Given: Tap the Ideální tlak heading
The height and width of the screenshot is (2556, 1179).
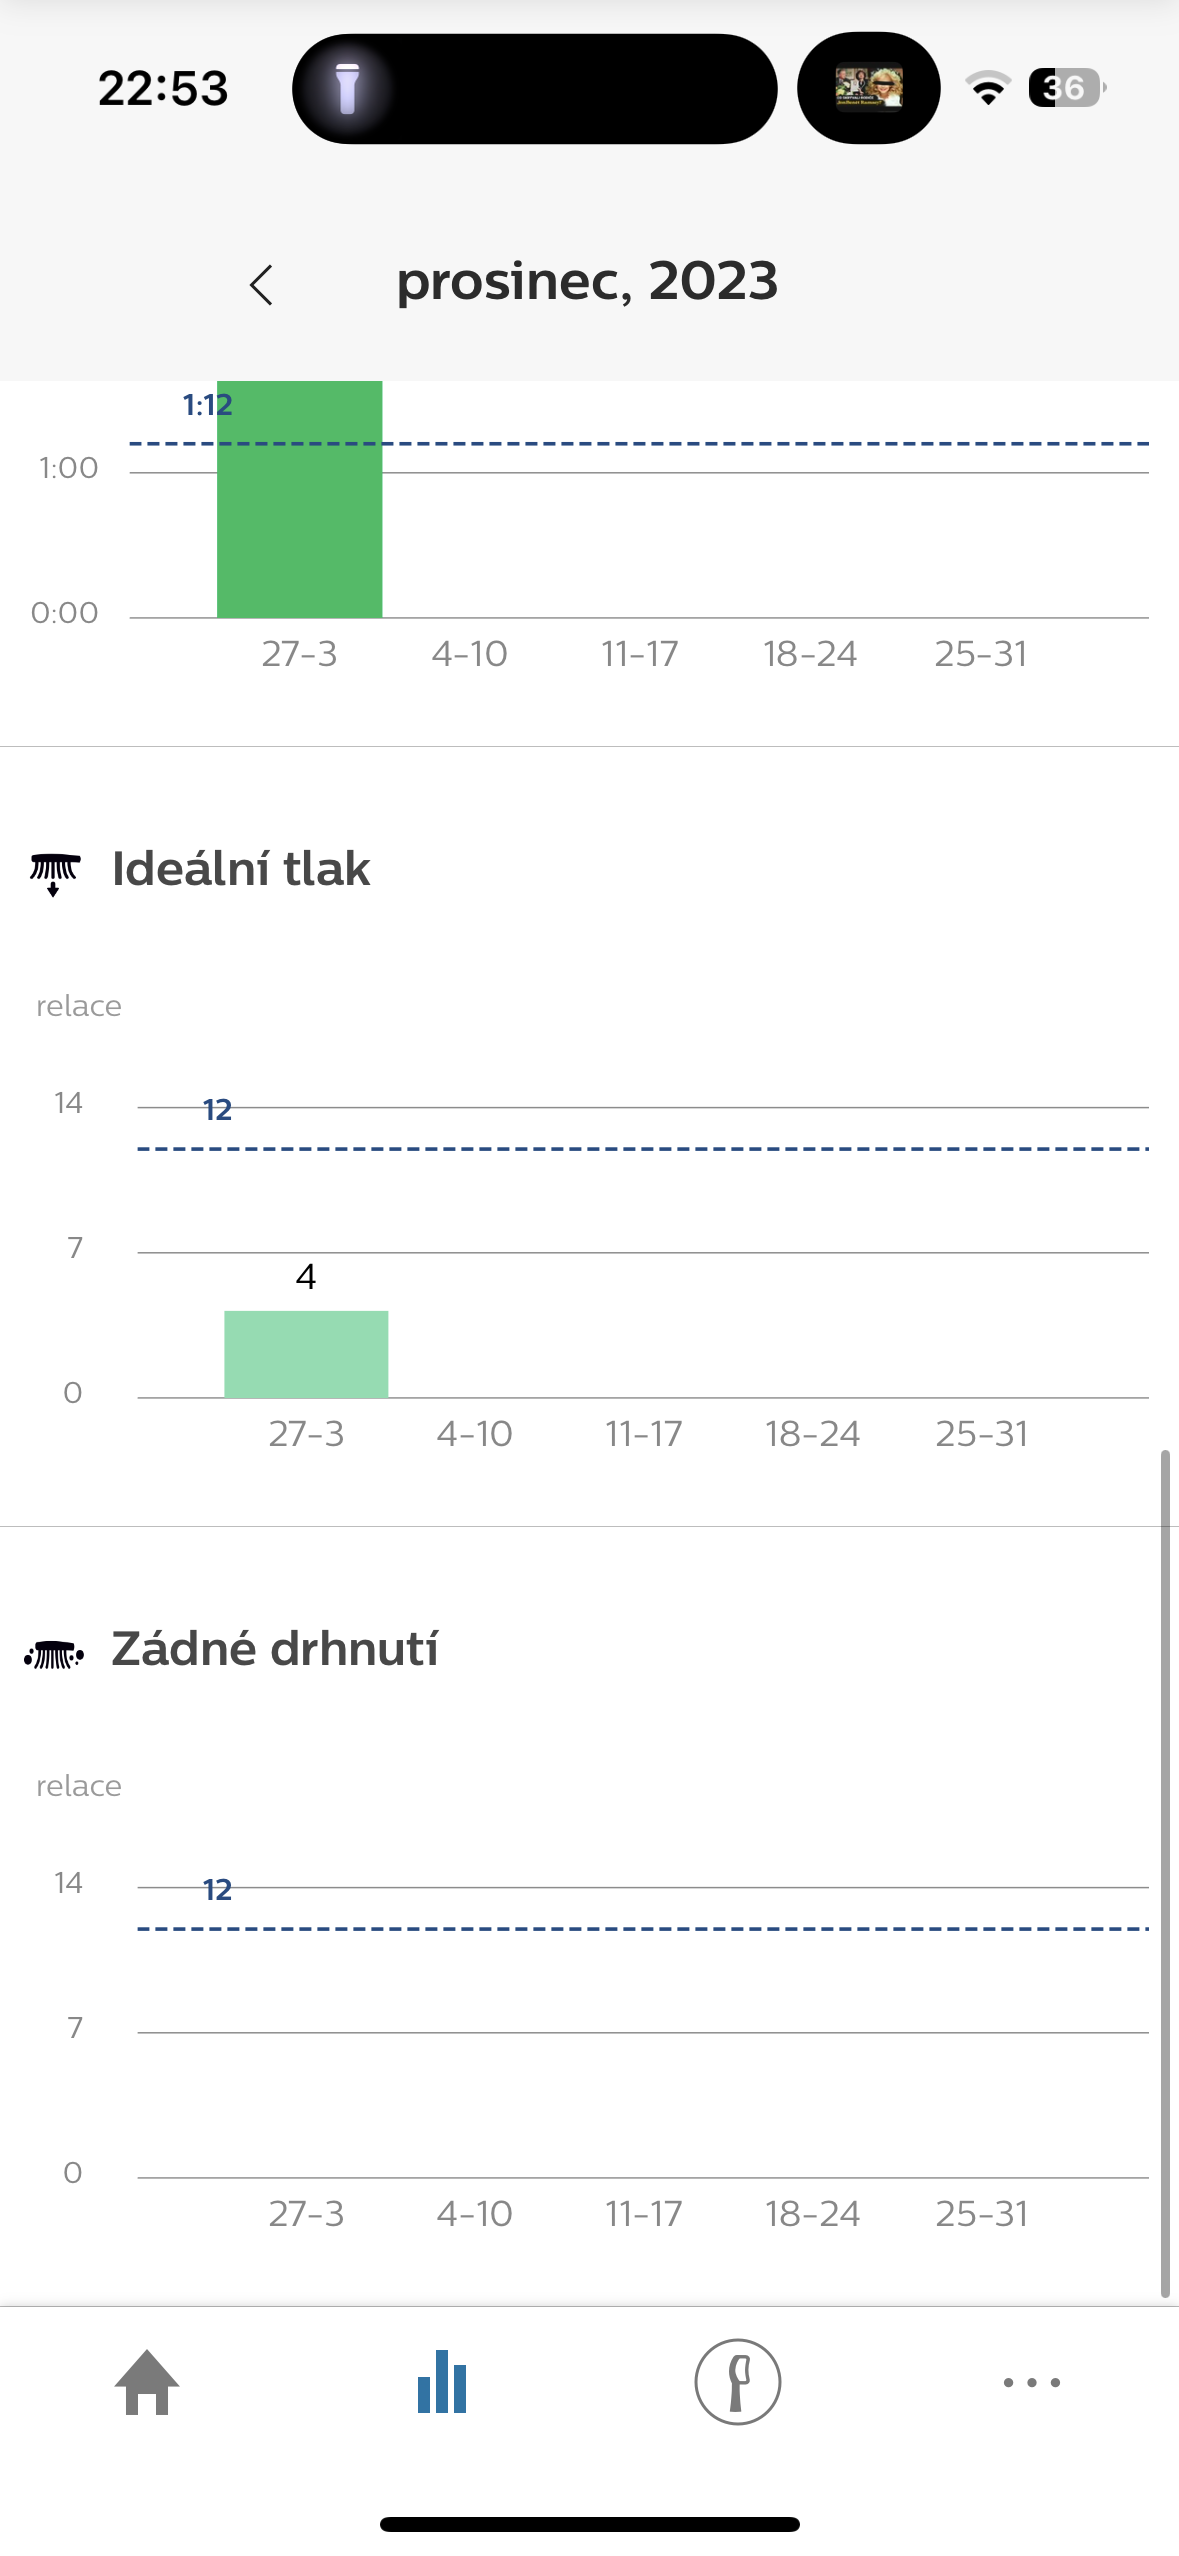Looking at the screenshot, I should pyautogui.click(x=241, y=868).
